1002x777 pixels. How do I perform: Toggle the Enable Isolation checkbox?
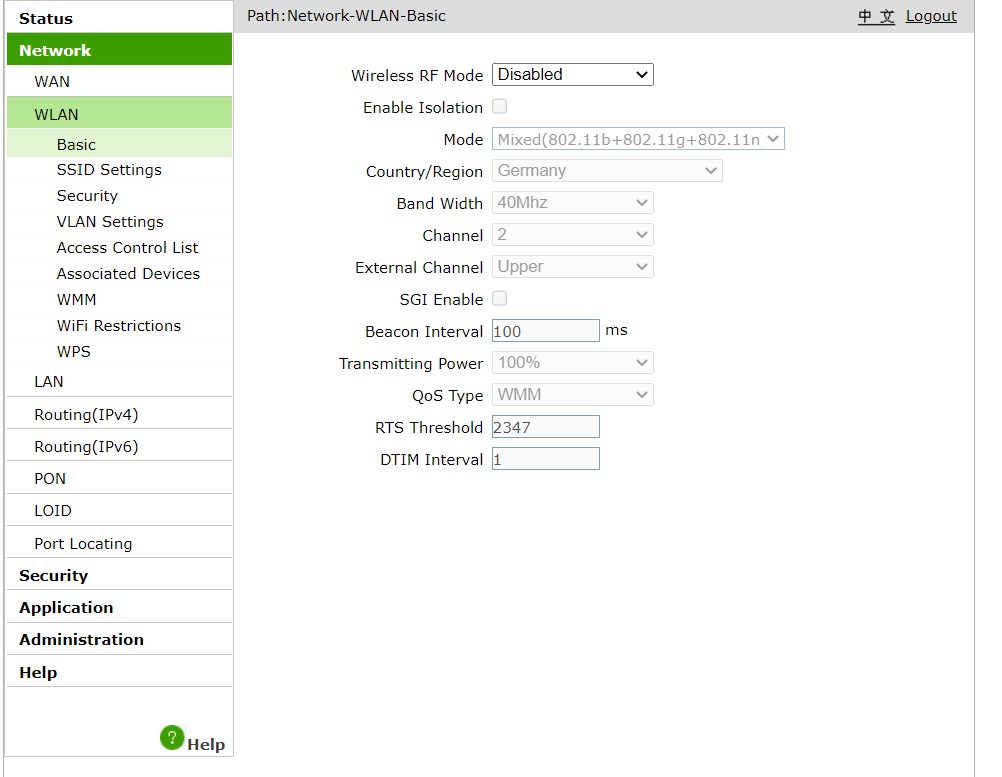500,106
